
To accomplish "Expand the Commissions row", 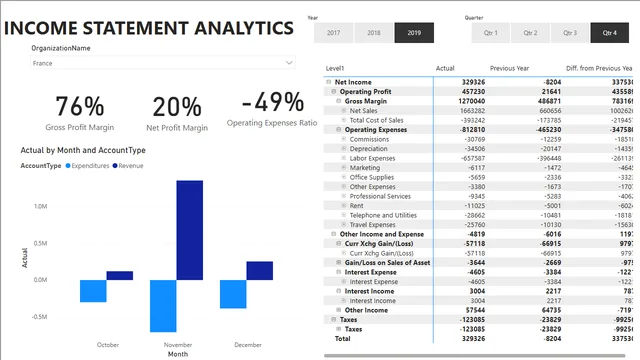I will pos(343,139).
